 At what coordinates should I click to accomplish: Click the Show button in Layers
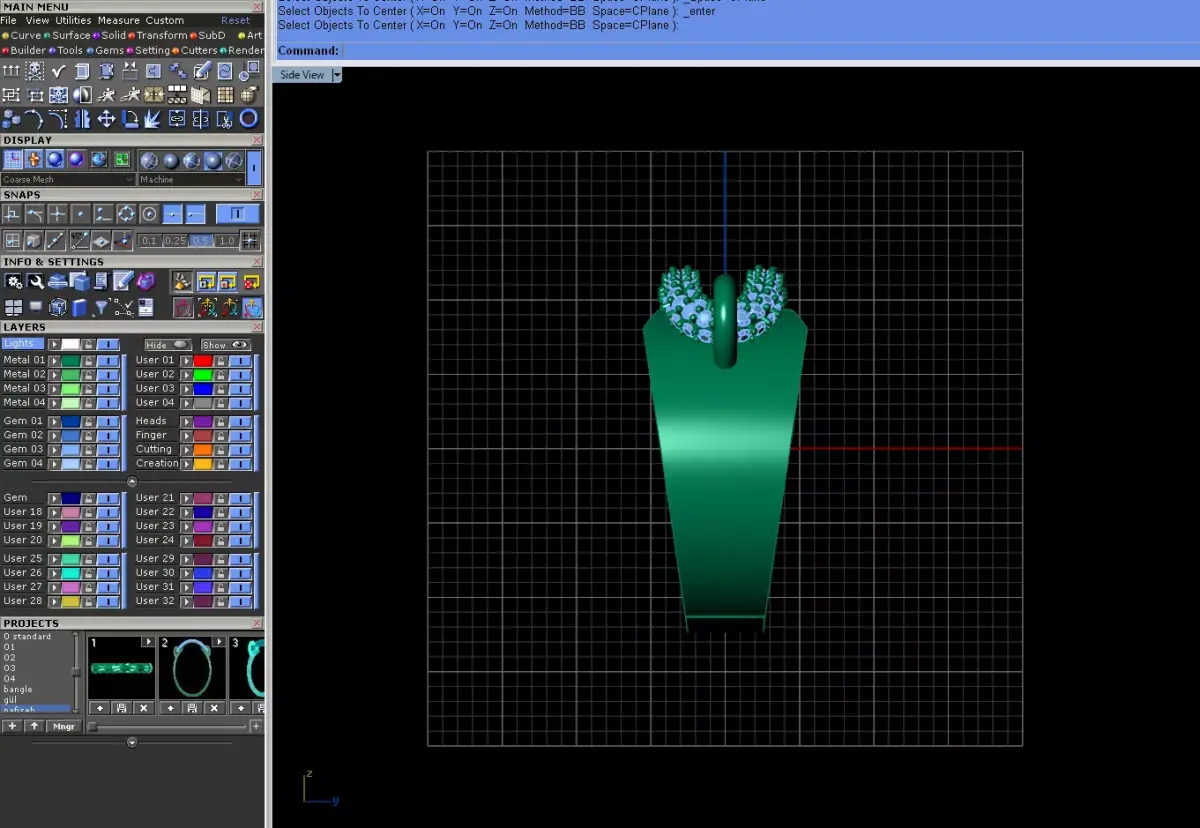(x=226, y=345)
